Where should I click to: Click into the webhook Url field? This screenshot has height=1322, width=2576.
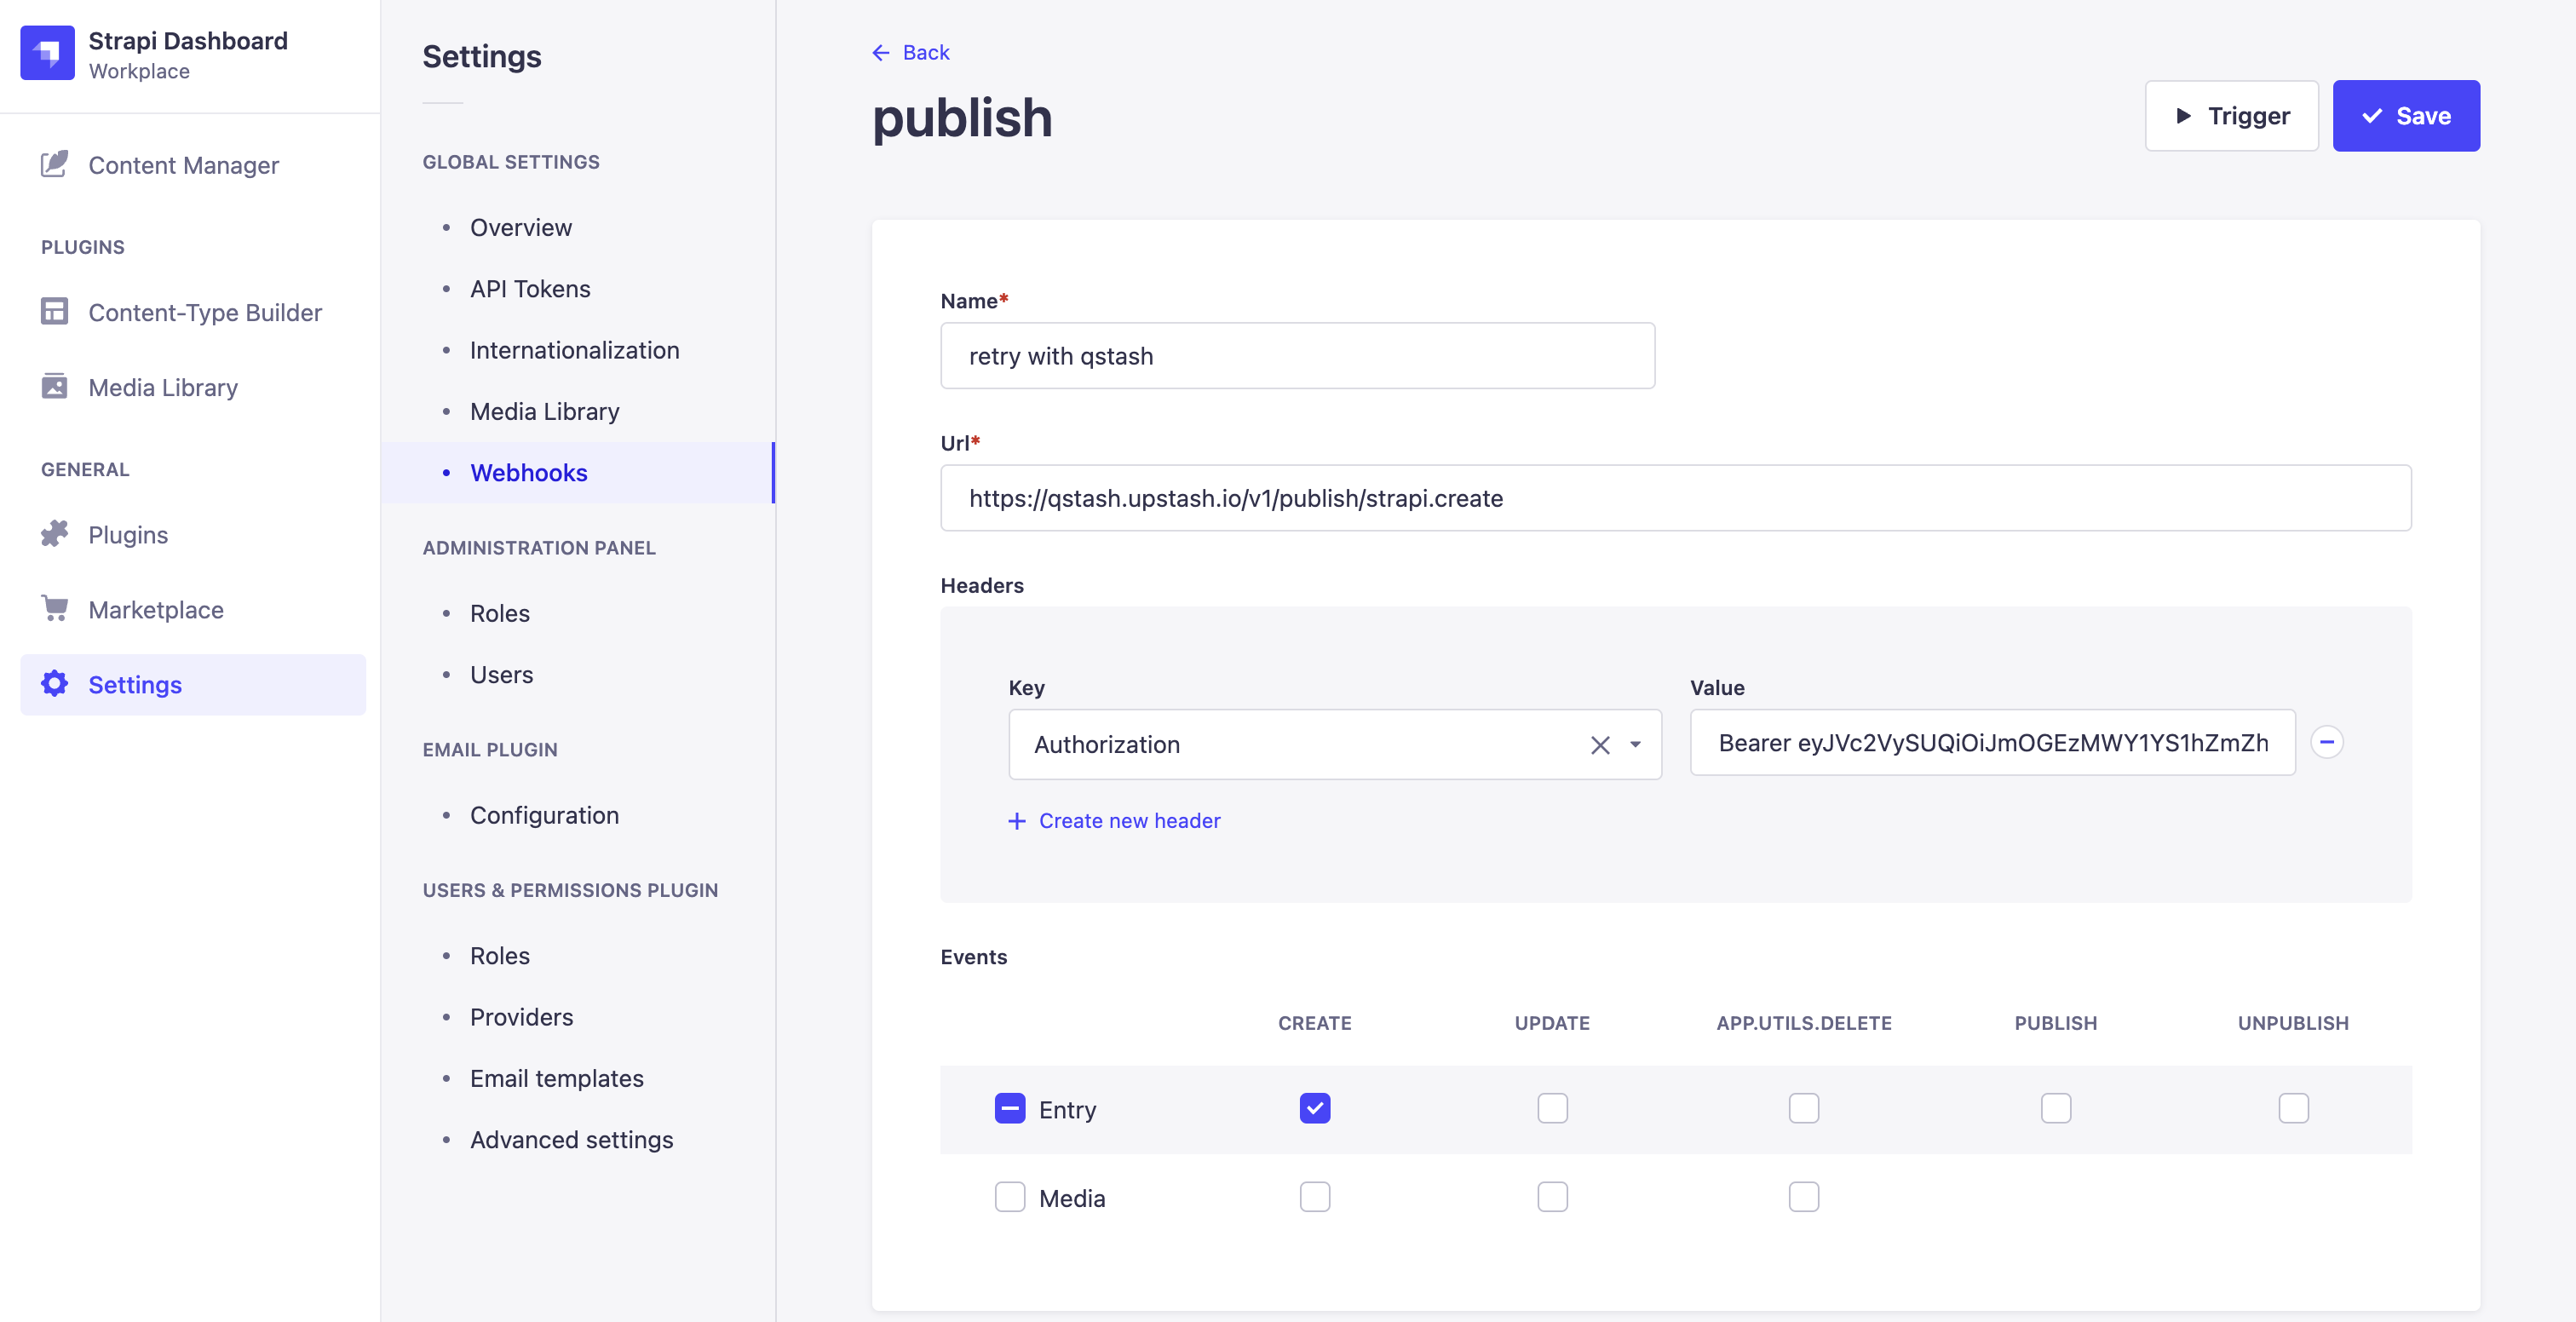tap(1675, 498)
